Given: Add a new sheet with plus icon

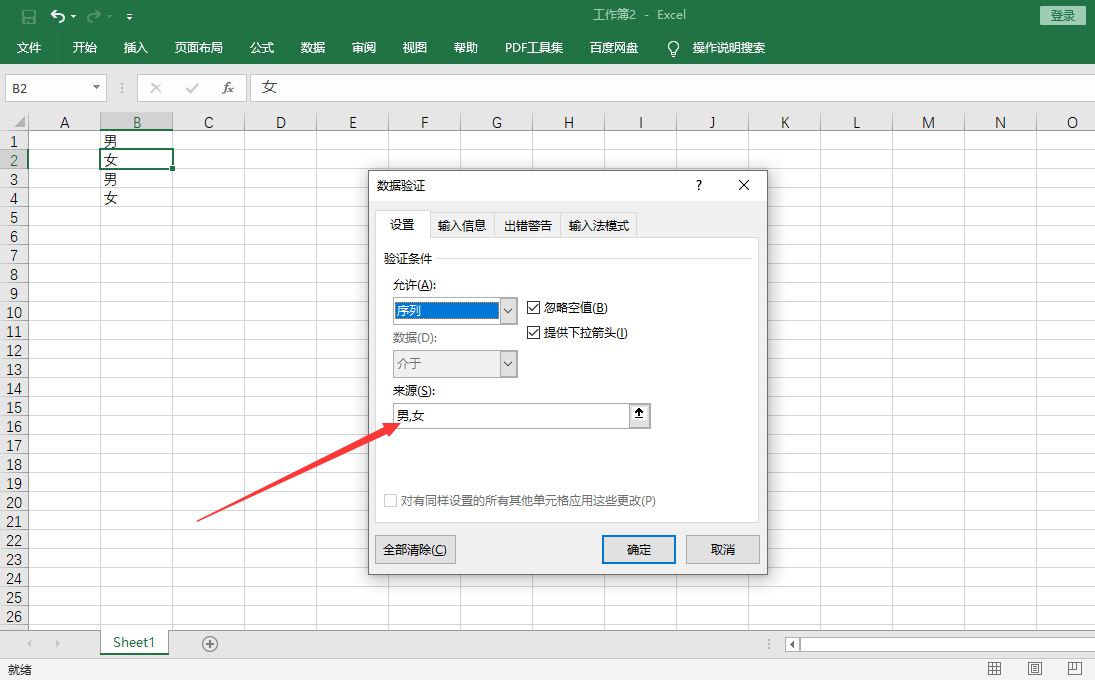Looking at the screenshot, I should 210,644.
